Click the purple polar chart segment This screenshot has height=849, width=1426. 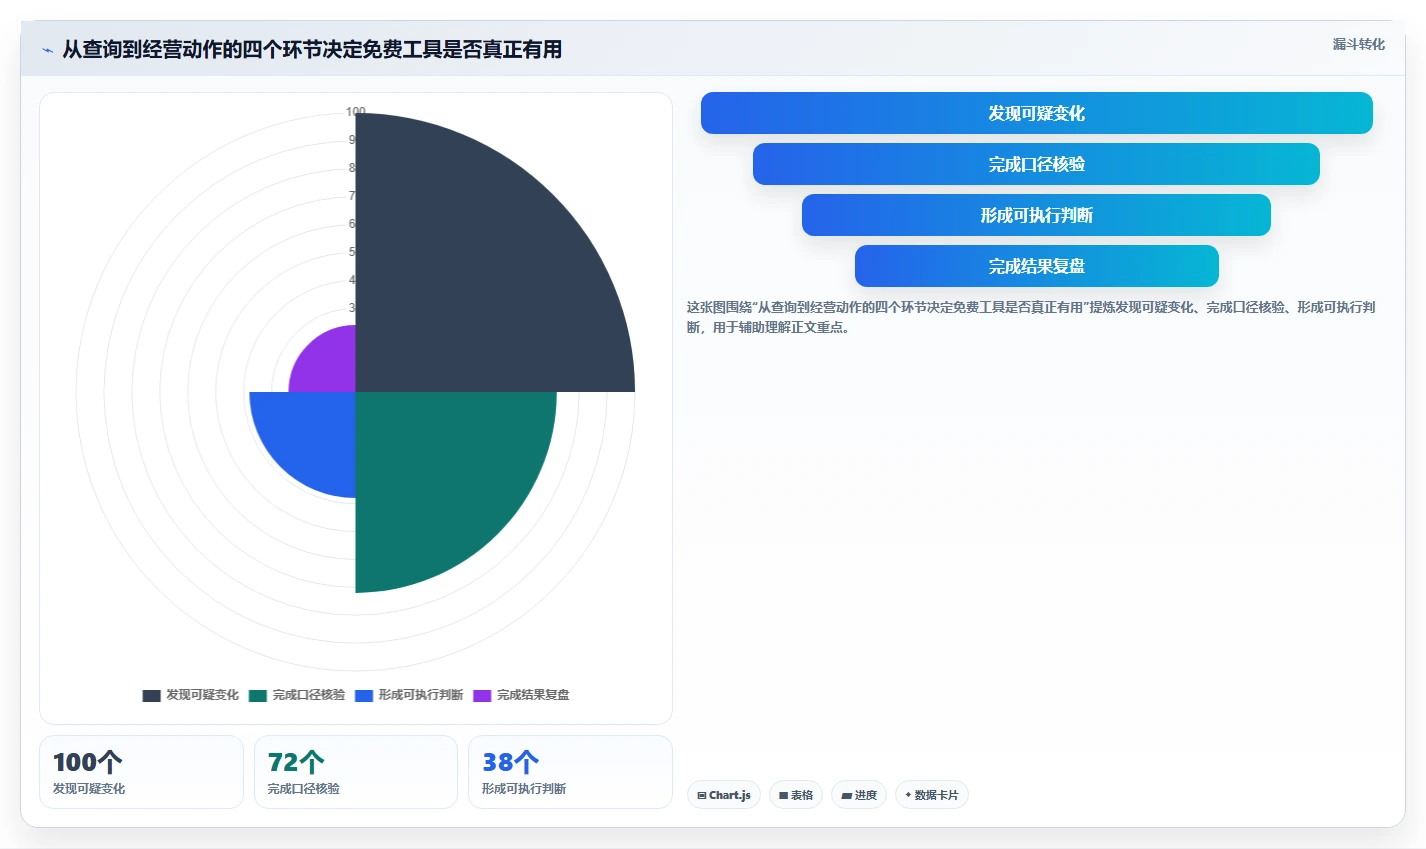[329, 365]
